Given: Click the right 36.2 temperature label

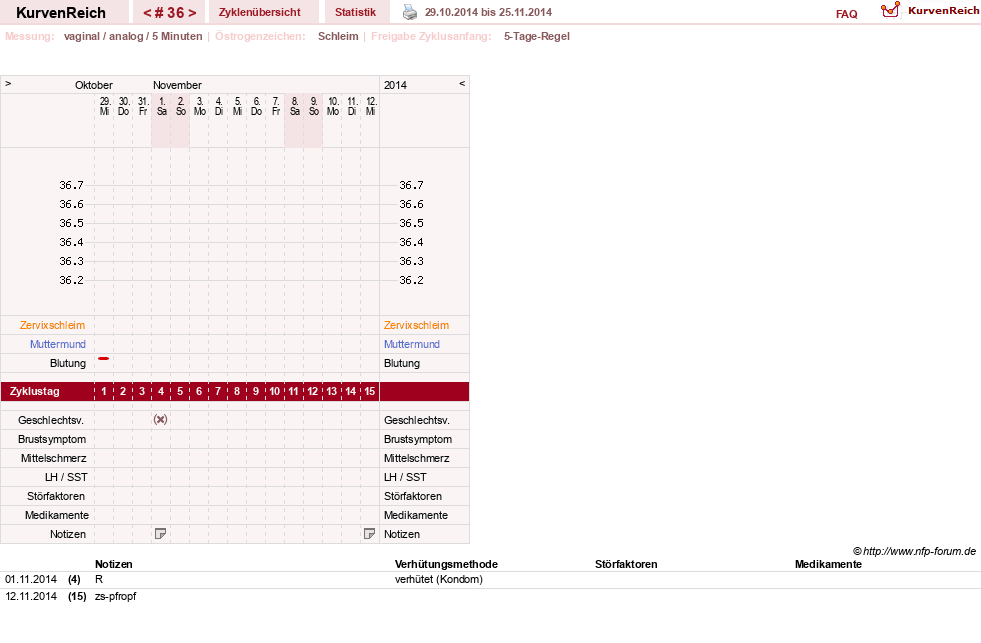Looking at the screenshot, I should [x=411, y=280].
